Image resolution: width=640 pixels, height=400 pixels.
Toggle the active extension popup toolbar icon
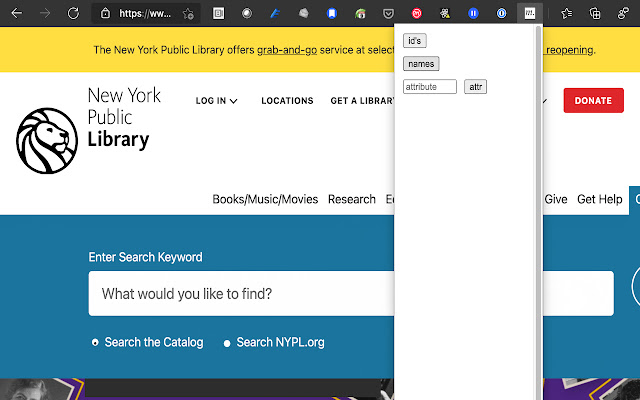[530, 13]
